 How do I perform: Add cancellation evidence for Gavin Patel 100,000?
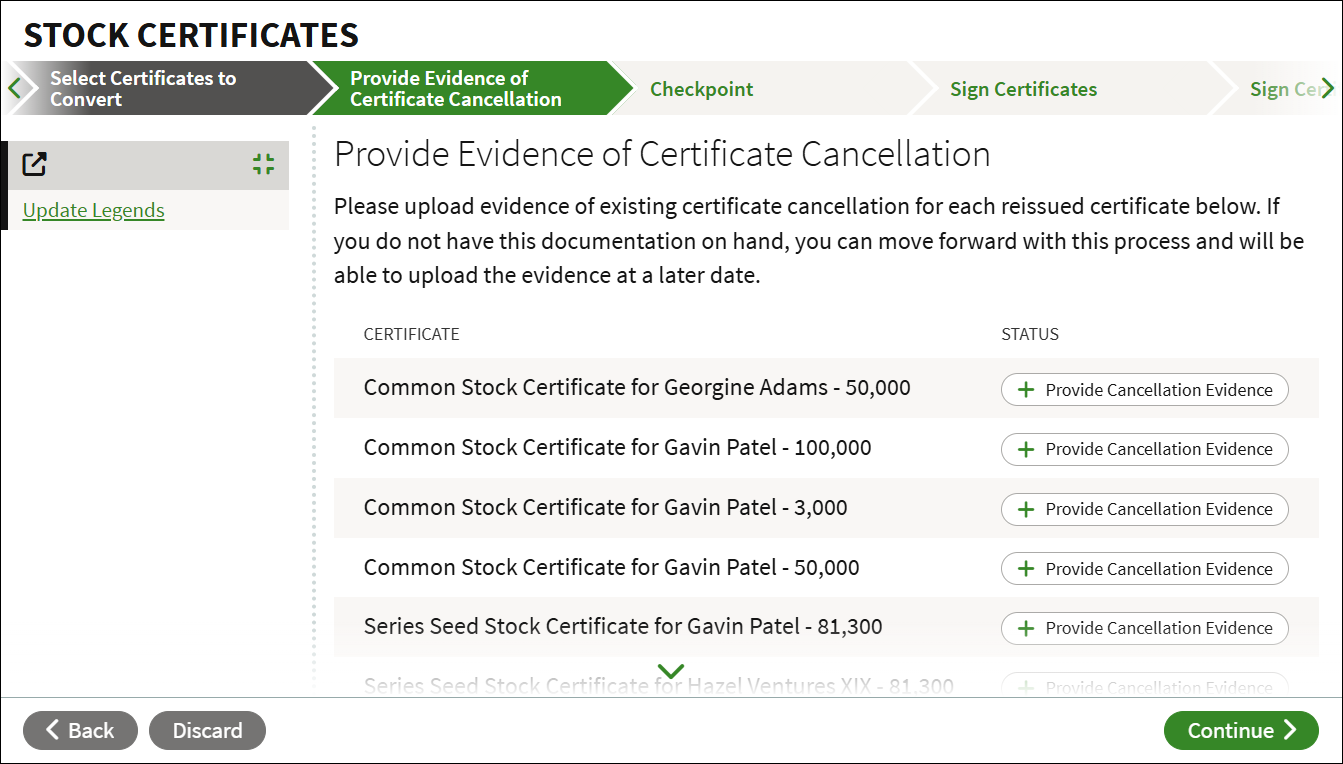pyautogui.click(x=1144, y=449)
